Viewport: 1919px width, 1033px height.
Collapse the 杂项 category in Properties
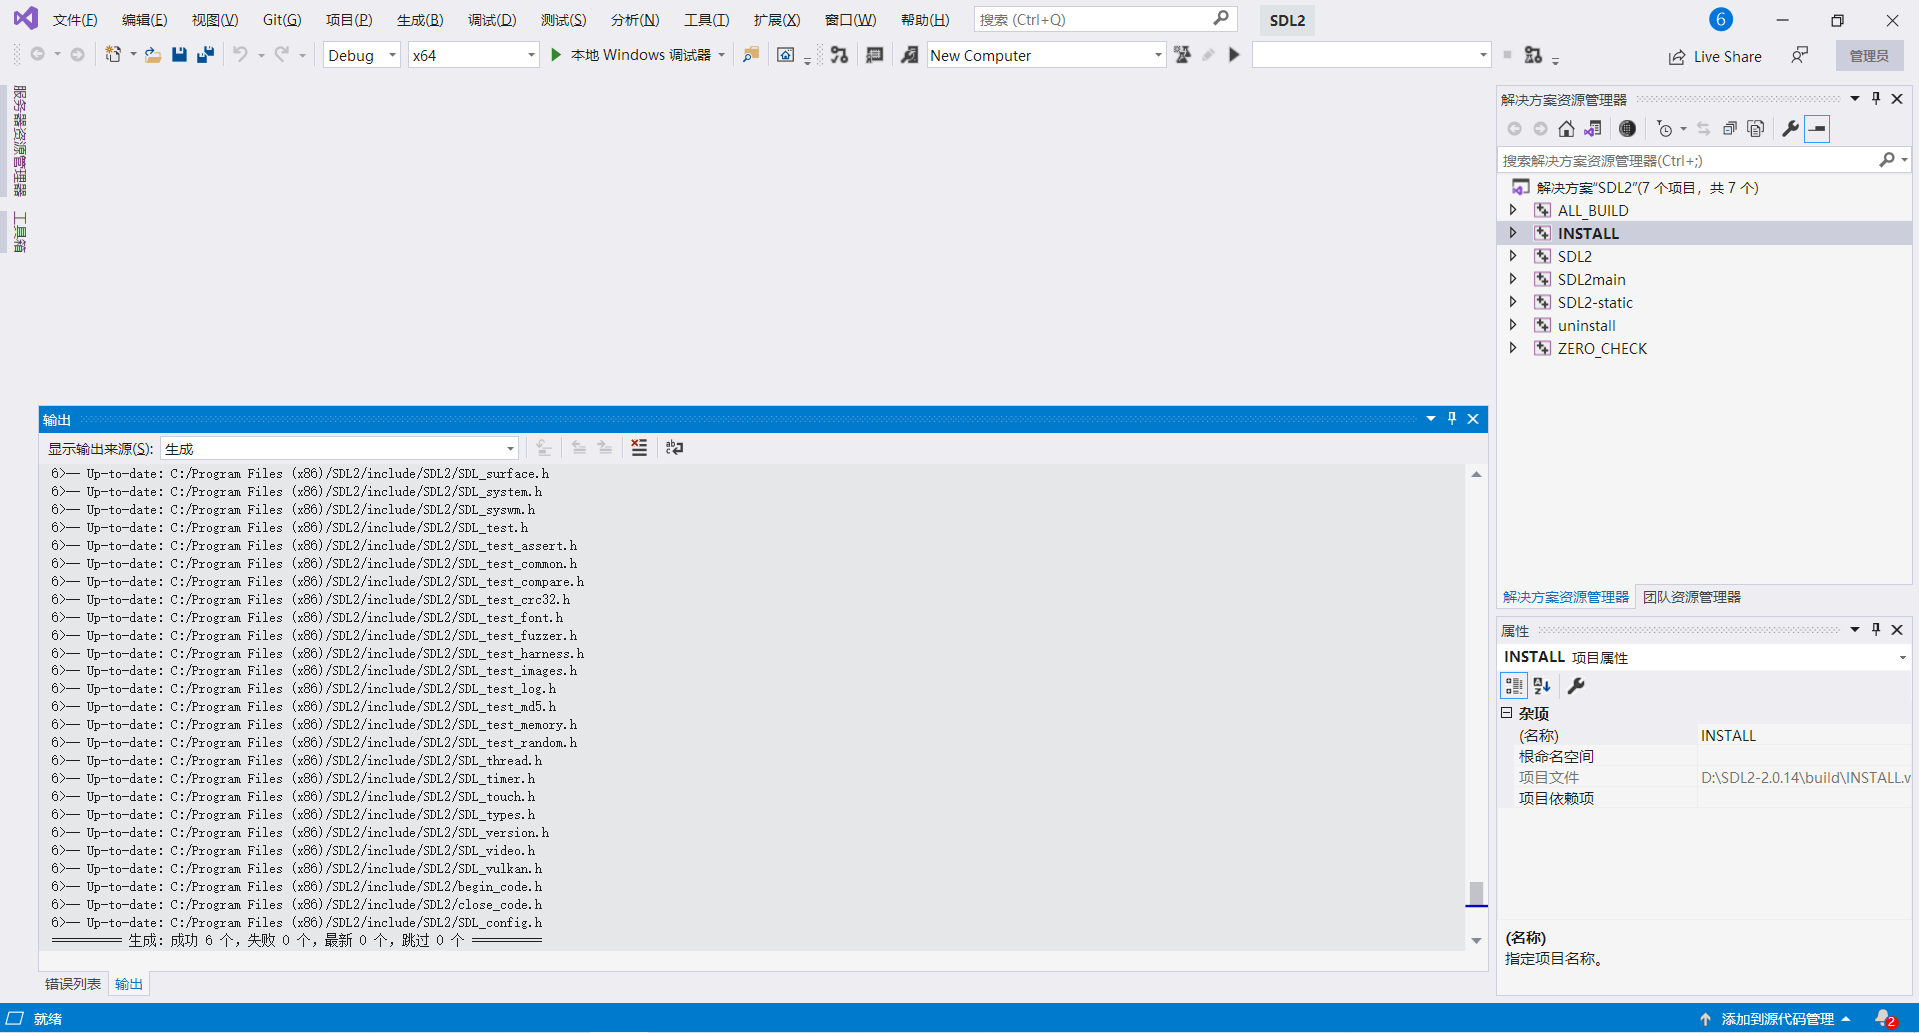(1507, 713)
